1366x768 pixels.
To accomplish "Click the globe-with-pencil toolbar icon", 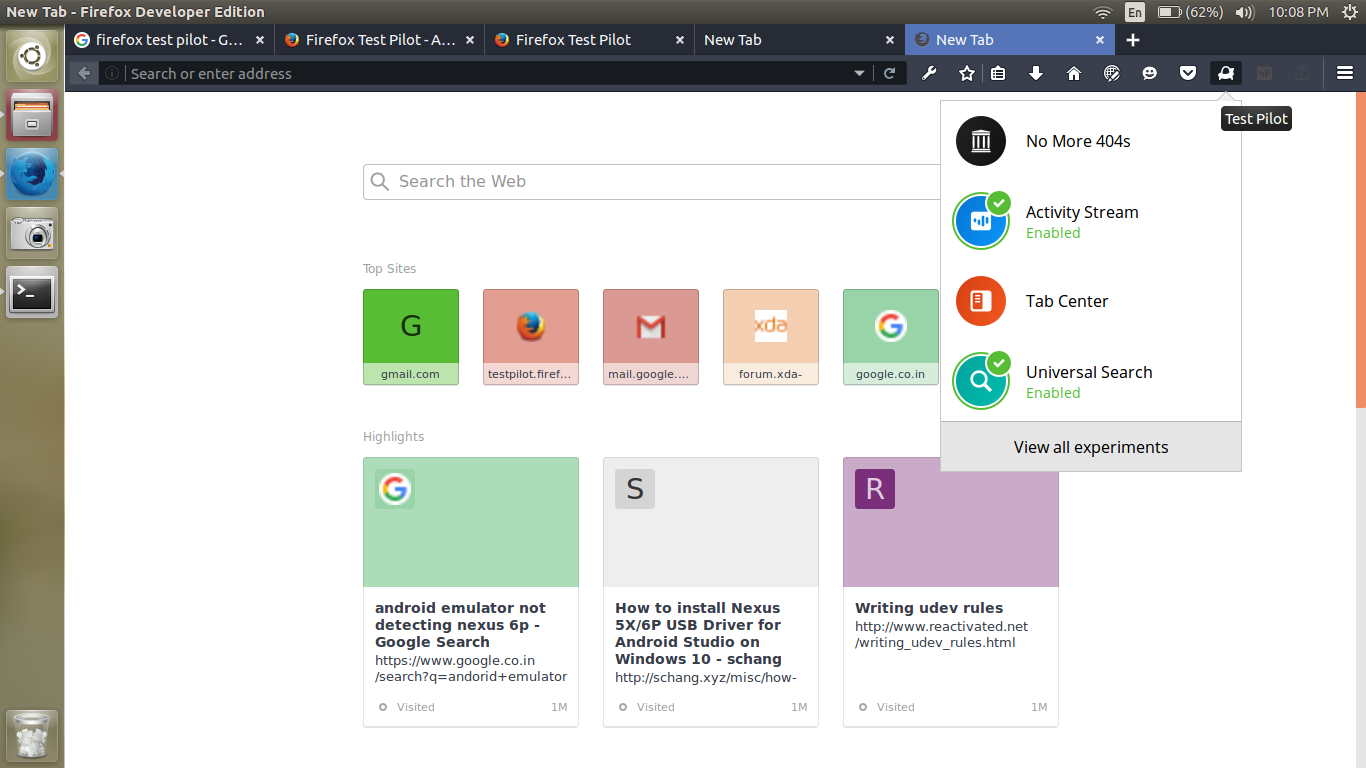I will pyautogui.click(x=1112, y=73).
